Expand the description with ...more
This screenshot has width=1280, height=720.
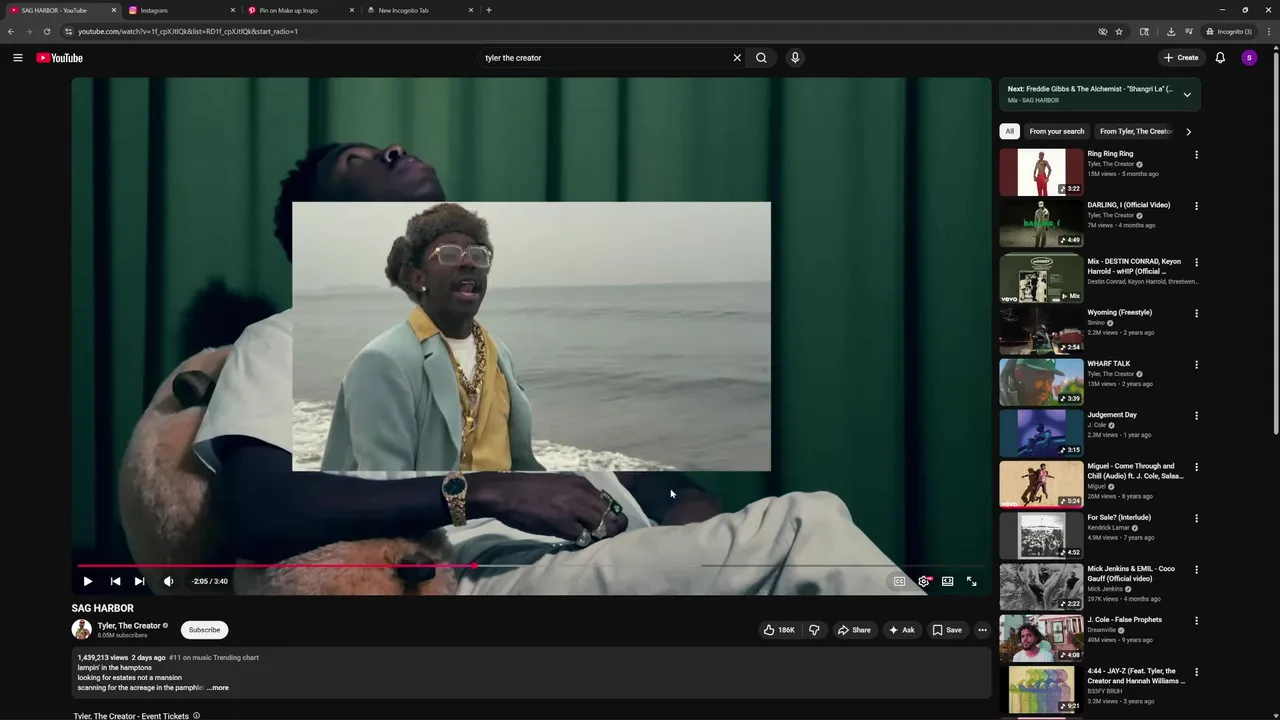click(218, 688)
